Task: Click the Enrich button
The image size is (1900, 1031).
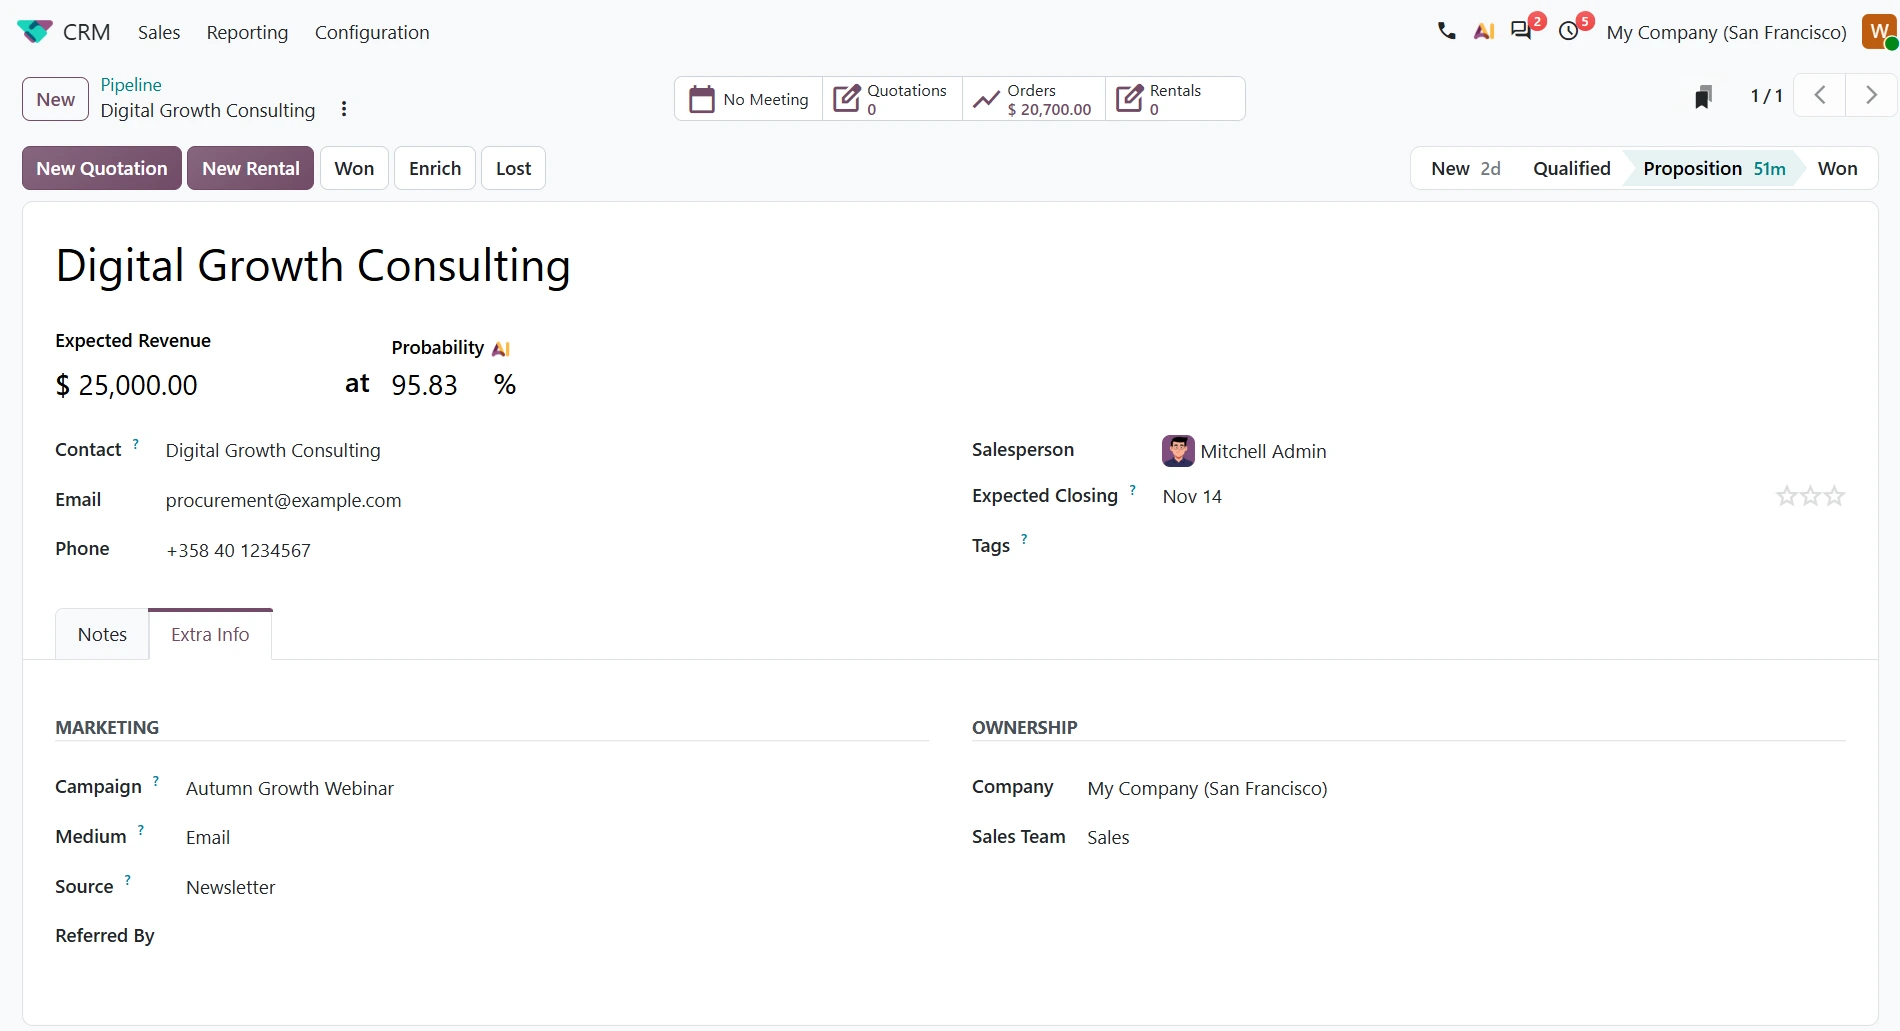Action: click(x=435, y=168)
